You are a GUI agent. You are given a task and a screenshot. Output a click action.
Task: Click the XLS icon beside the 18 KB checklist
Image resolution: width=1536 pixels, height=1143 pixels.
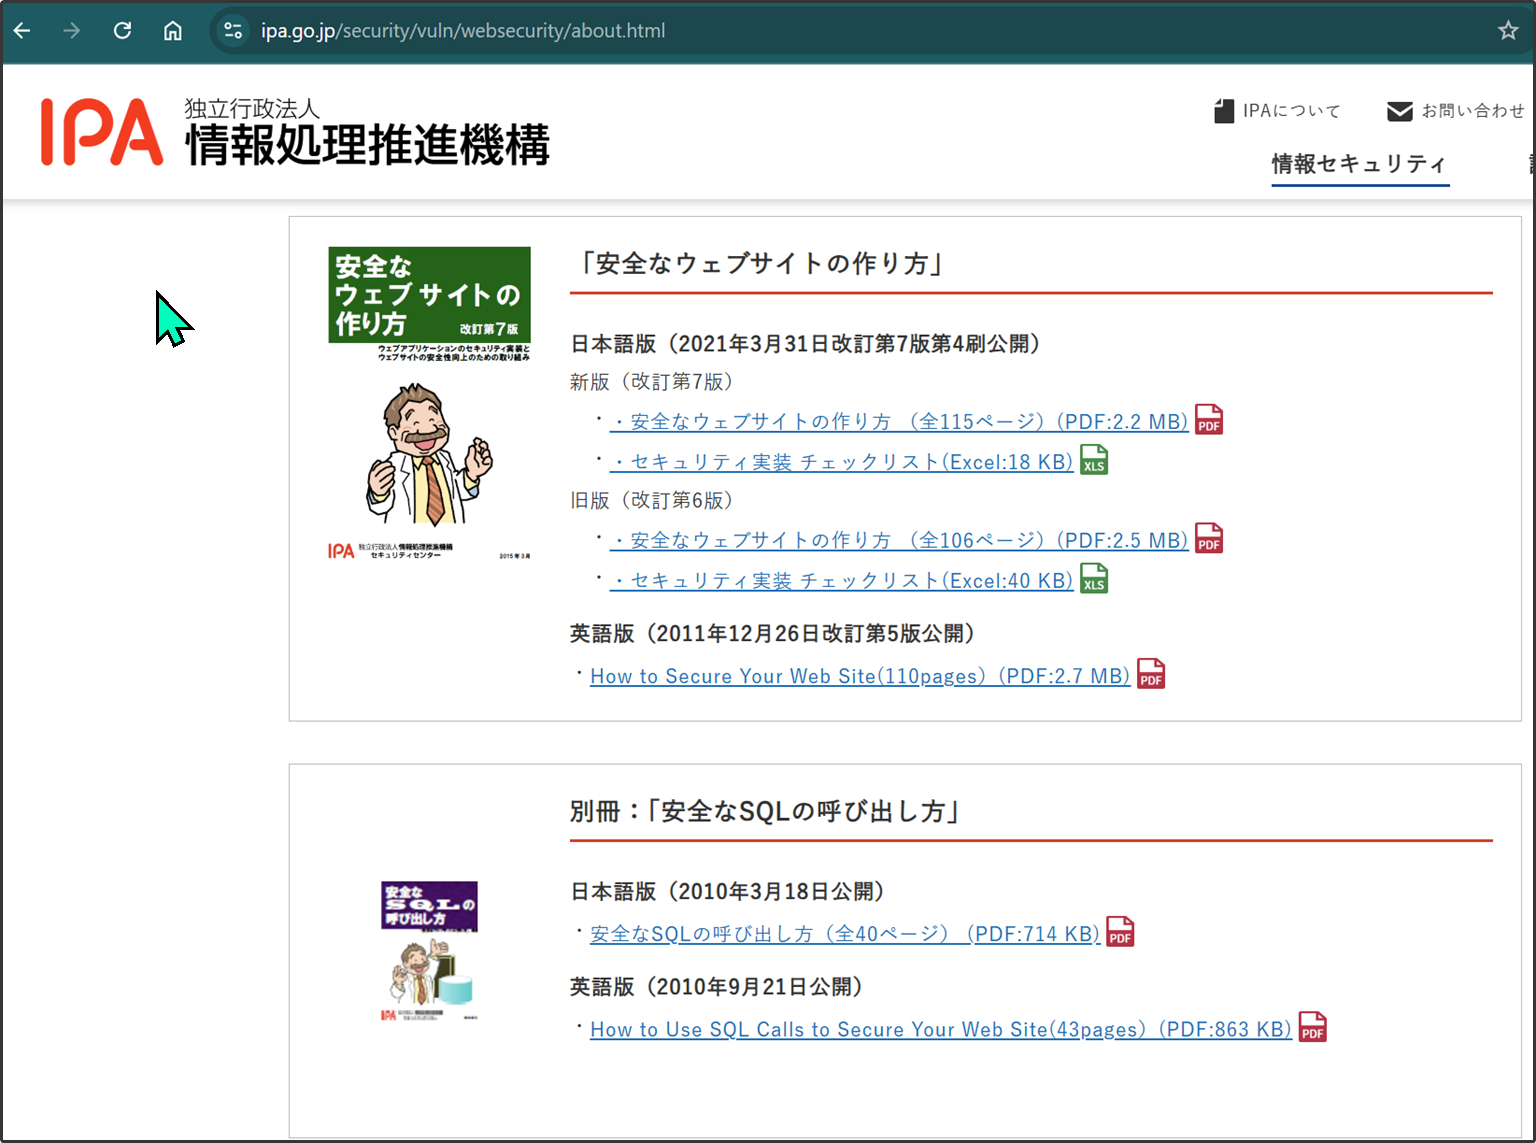point(1094,461)
